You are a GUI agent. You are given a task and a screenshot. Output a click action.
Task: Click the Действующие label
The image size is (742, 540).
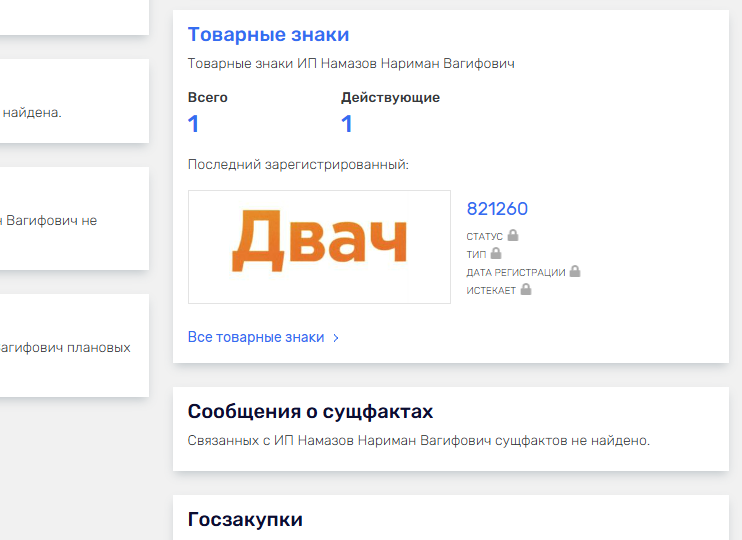coord(390,97)
